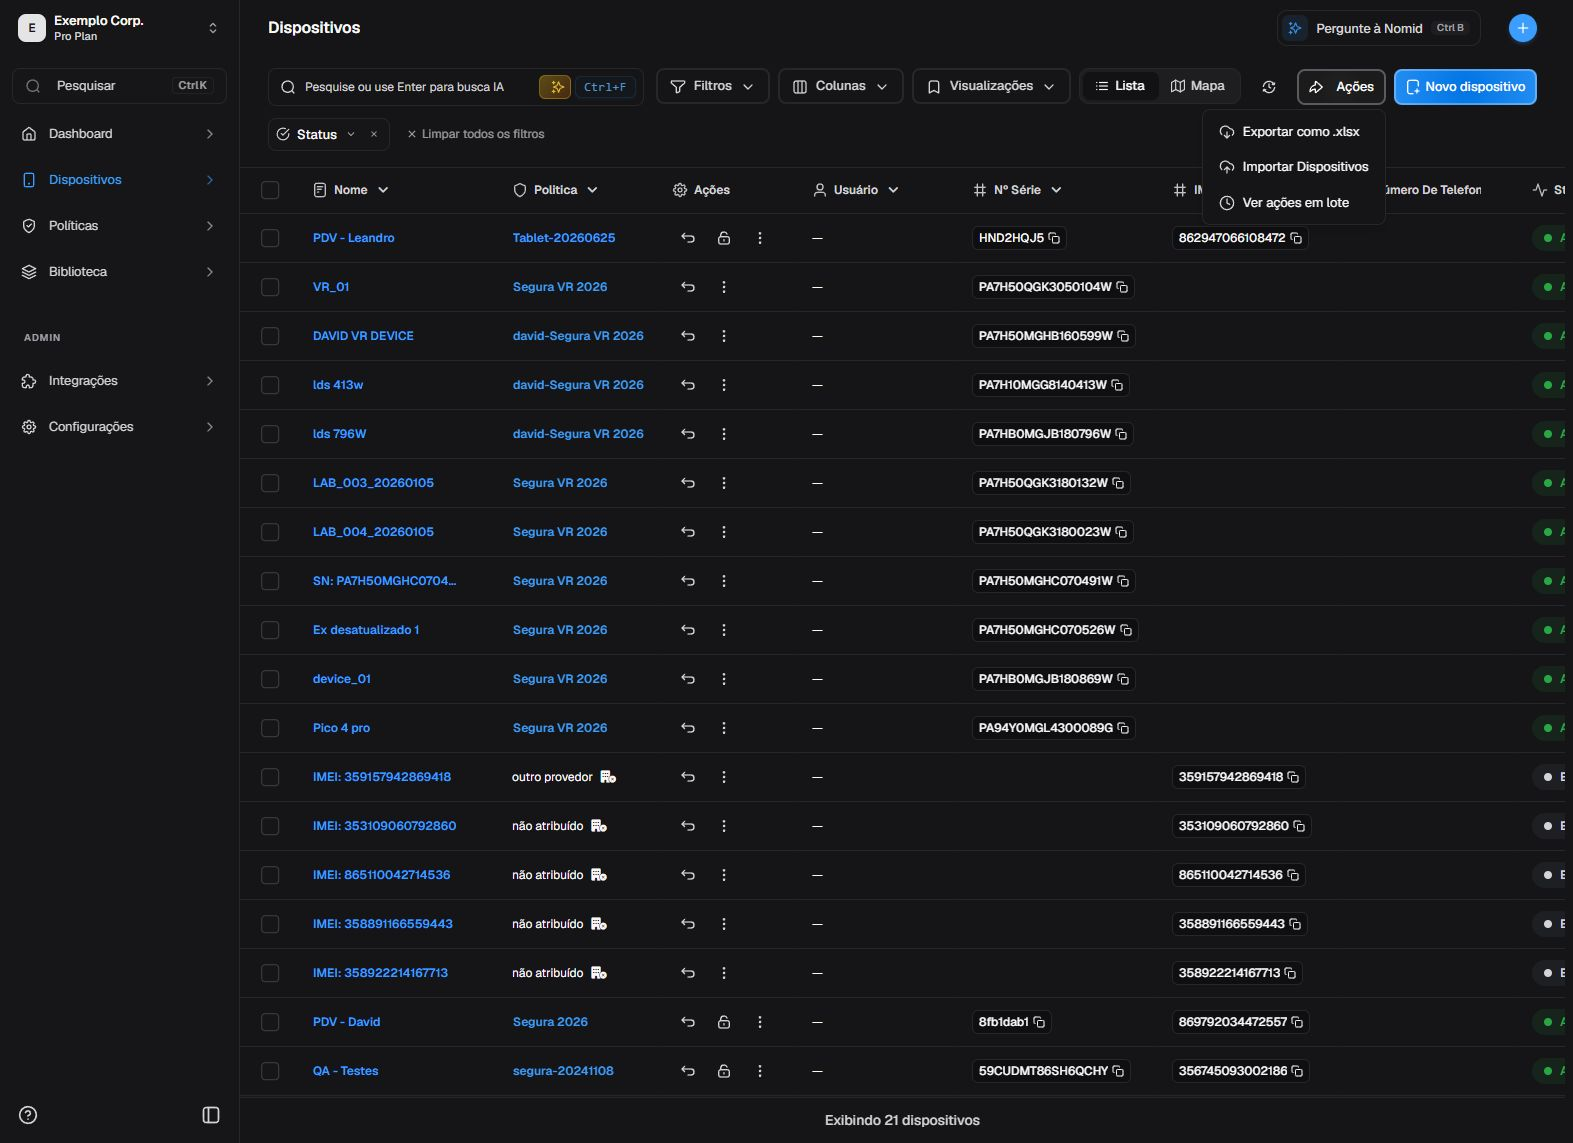Click the refresh icon beside the Mapa toggle
Screen dimensions: 1573x1143
click(1269, 87)
